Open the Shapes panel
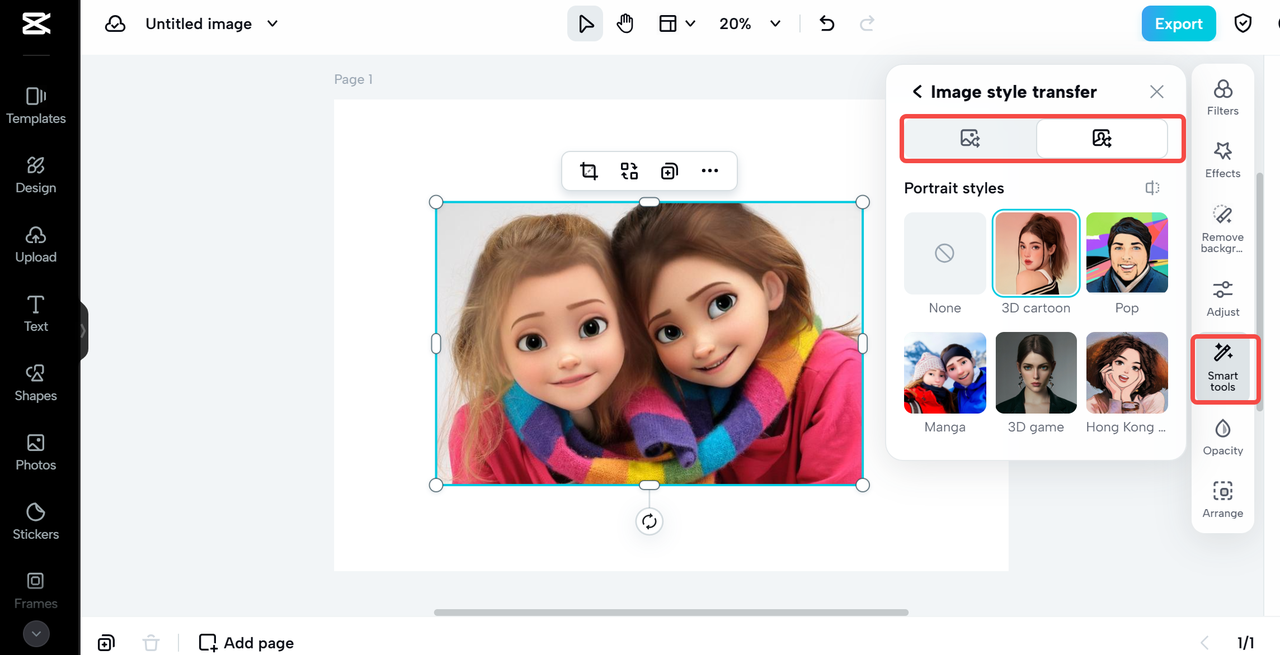The width and height of the screenshot is (1280, 655). [36, 383]
